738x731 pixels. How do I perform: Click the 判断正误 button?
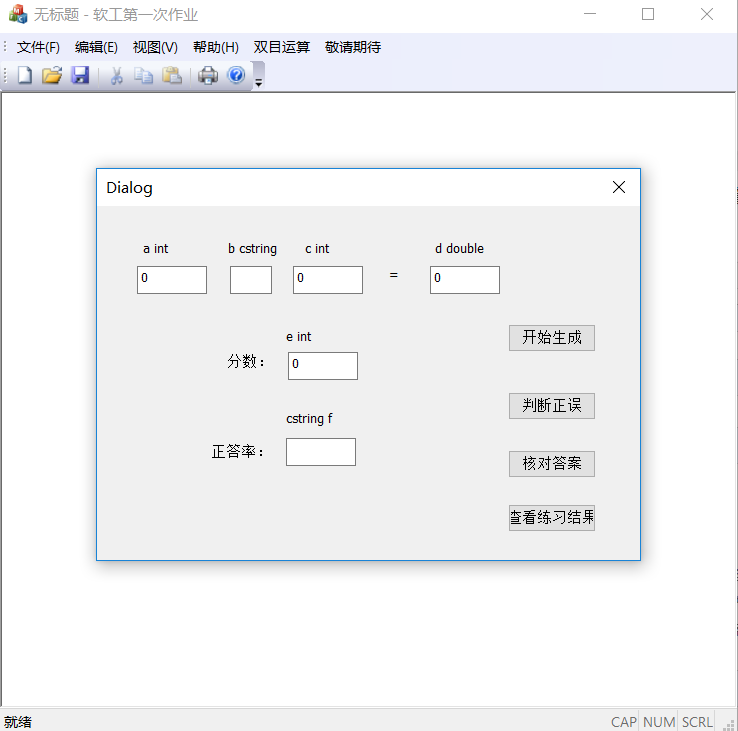(552, 406)
